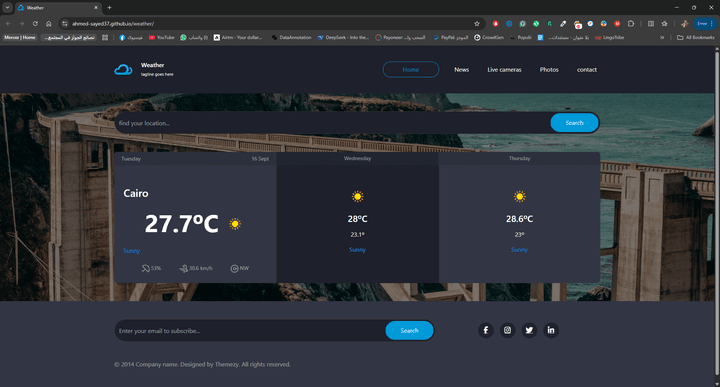Open the bookmarks apps grid icon
720x387 pixels.
(x=105, y=38)
